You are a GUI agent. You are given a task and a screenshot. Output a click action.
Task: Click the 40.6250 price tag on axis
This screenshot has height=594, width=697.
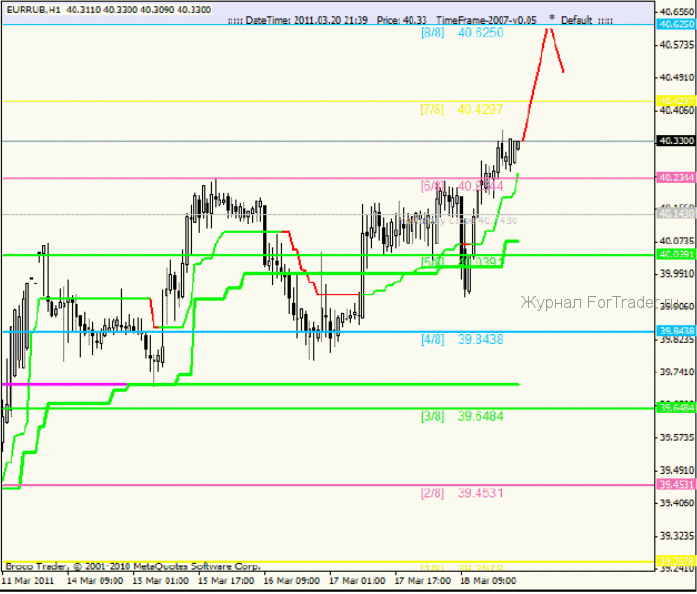pos(676,24)
